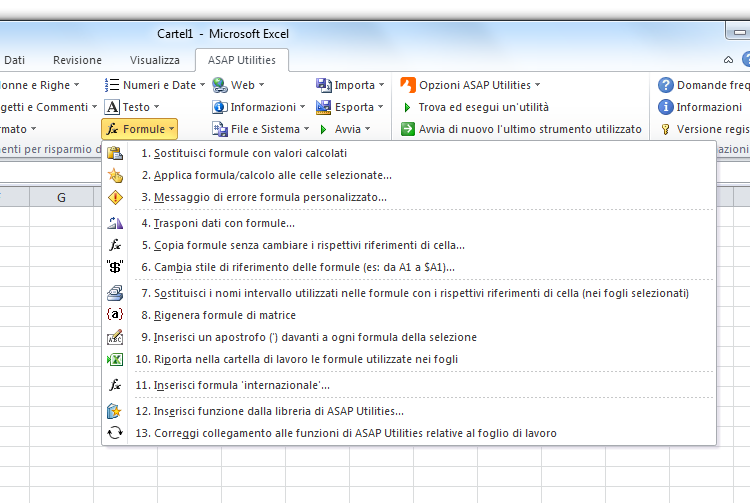Choose Messaggio di errore formula personalizzato
Image resolution: width=750 pixels, height=503 pixels.
[x=409, y=197]
